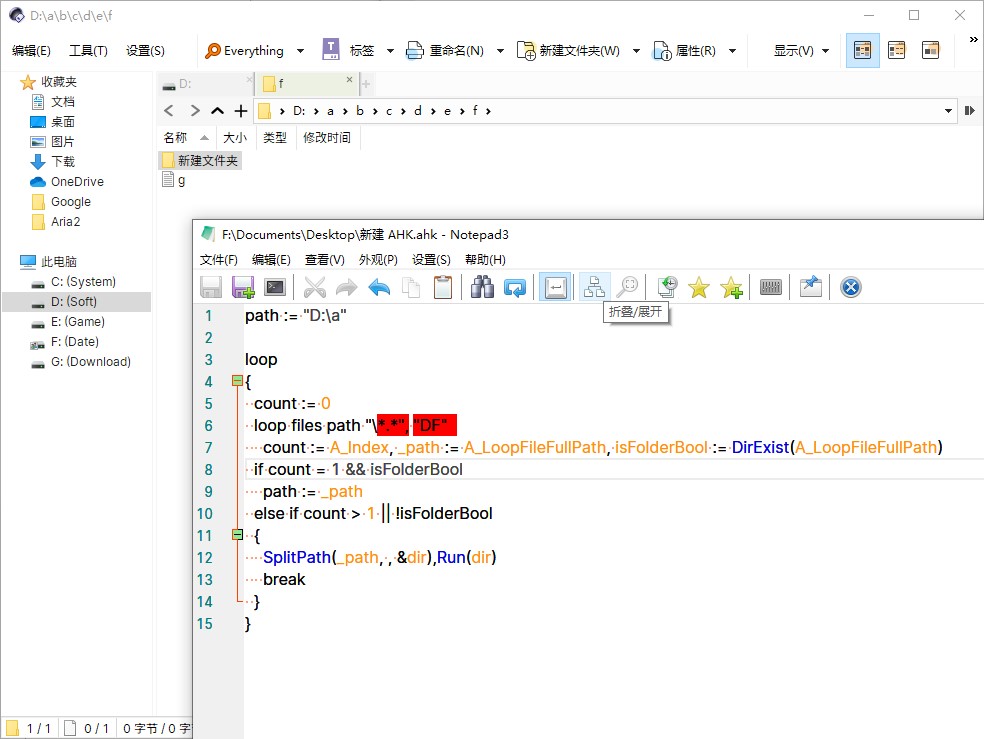Toggle the fold/expand toolbar button
Image resolution: width=984 pixels, height=739 pixels.
point(595,288)
